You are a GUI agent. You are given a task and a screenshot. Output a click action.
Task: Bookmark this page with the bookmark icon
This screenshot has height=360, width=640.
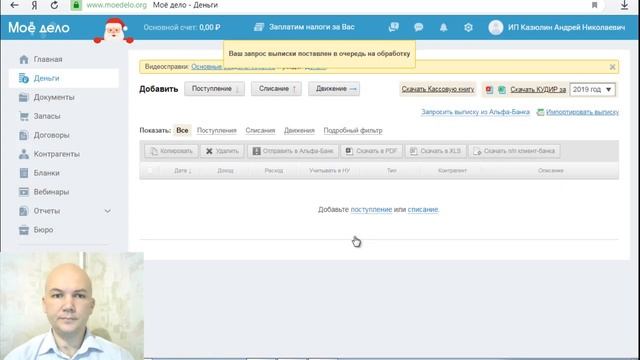coord(595,5)
